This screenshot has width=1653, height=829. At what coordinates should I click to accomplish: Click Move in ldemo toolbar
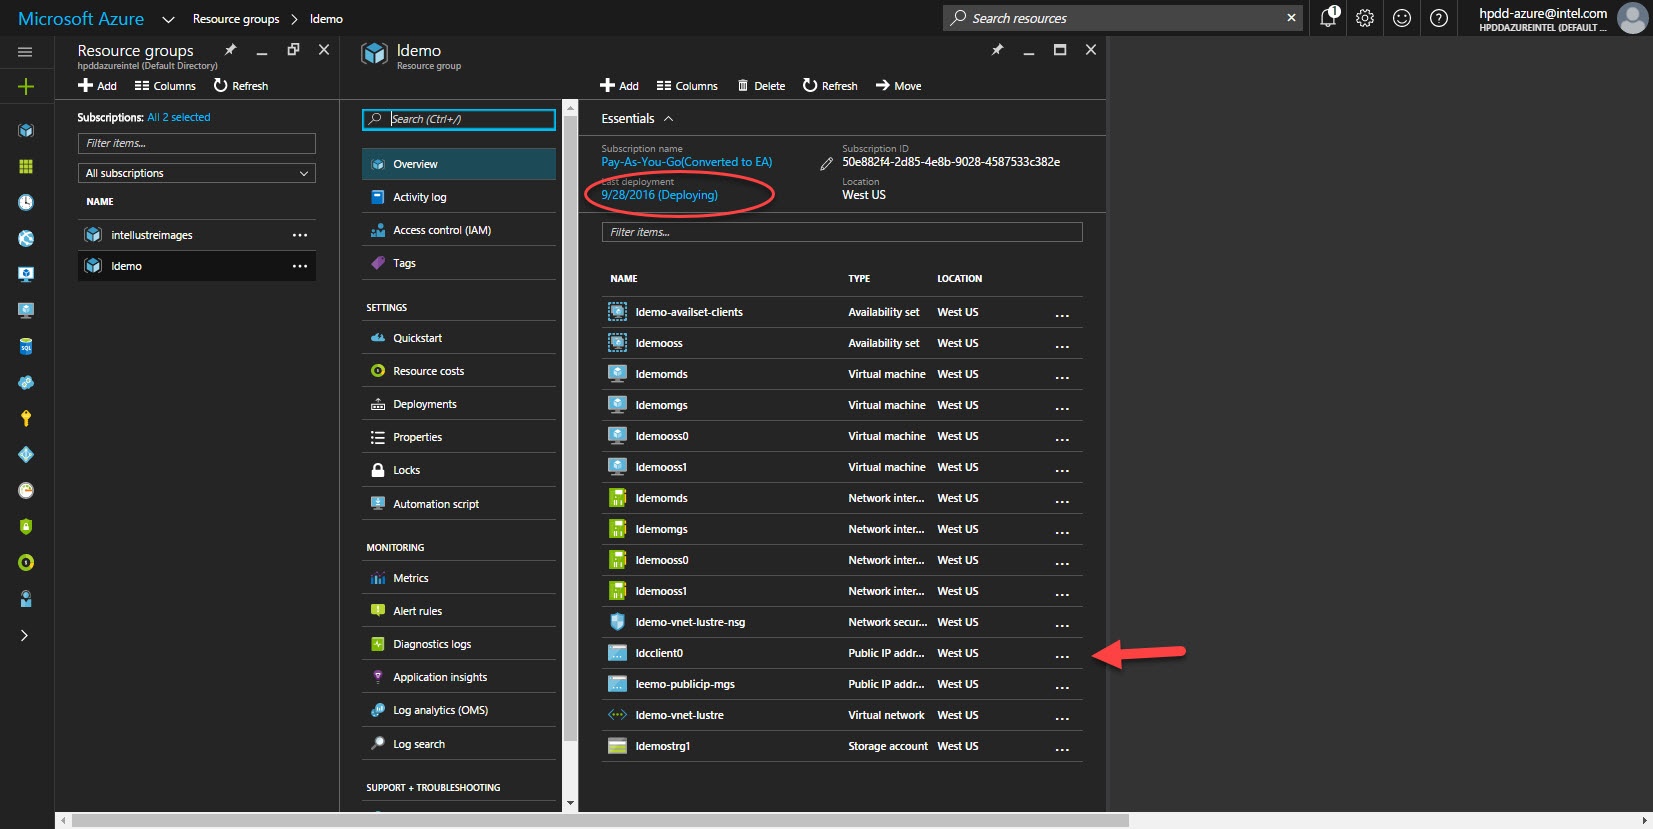click(898, 86)
